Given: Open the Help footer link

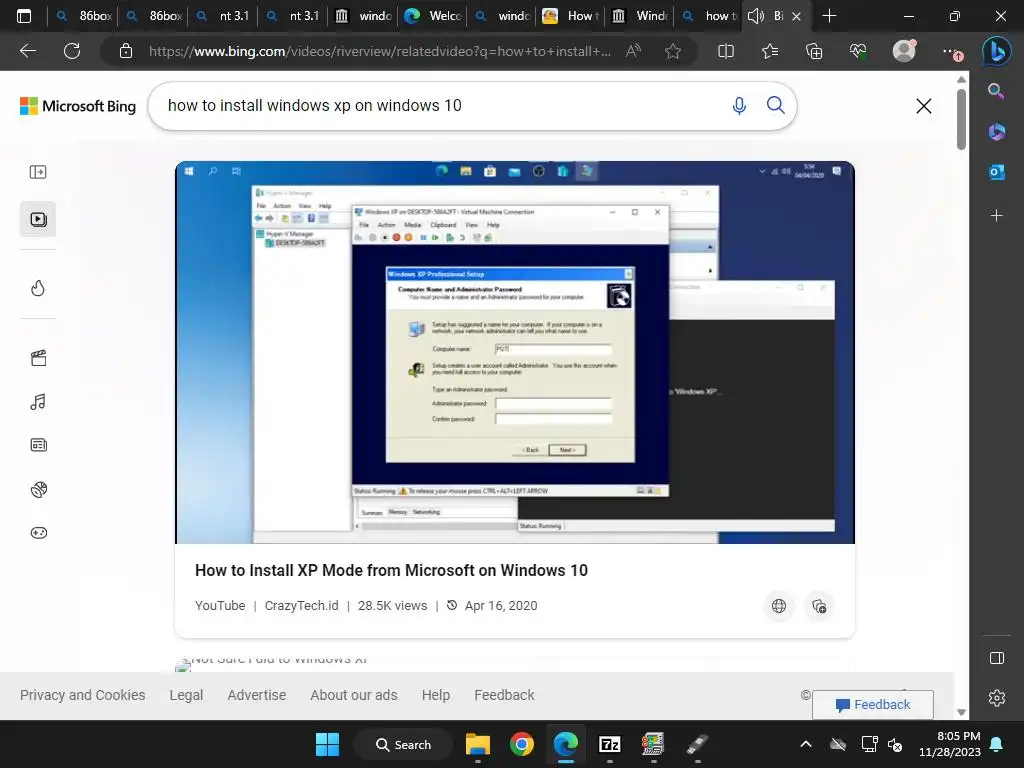Looking at the screenshot, I should click(x=436, y=695).
